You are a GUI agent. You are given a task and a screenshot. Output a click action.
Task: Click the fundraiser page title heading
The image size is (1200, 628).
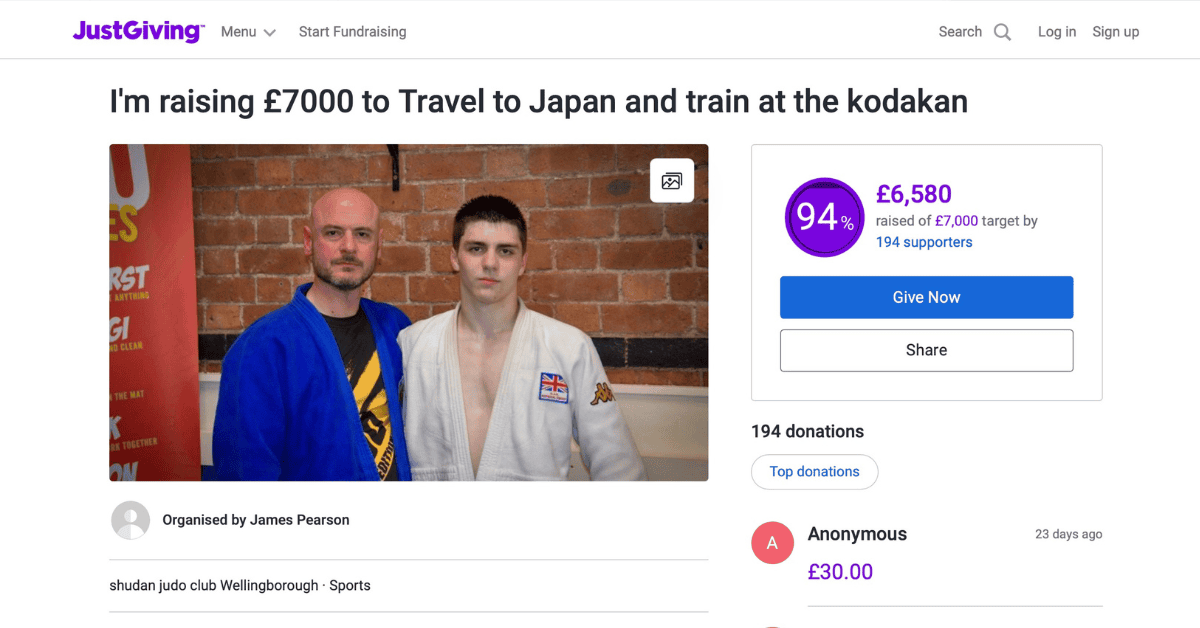click(x=538, y=102)
